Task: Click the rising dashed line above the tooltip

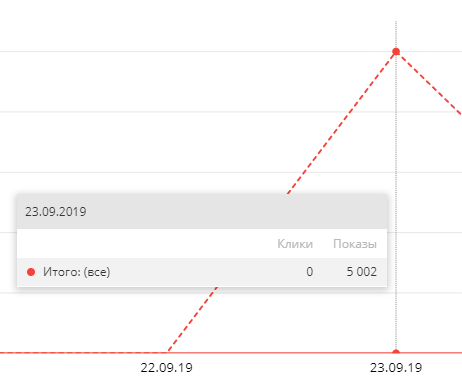Action: pyautogui.click(x=342, y=122)
